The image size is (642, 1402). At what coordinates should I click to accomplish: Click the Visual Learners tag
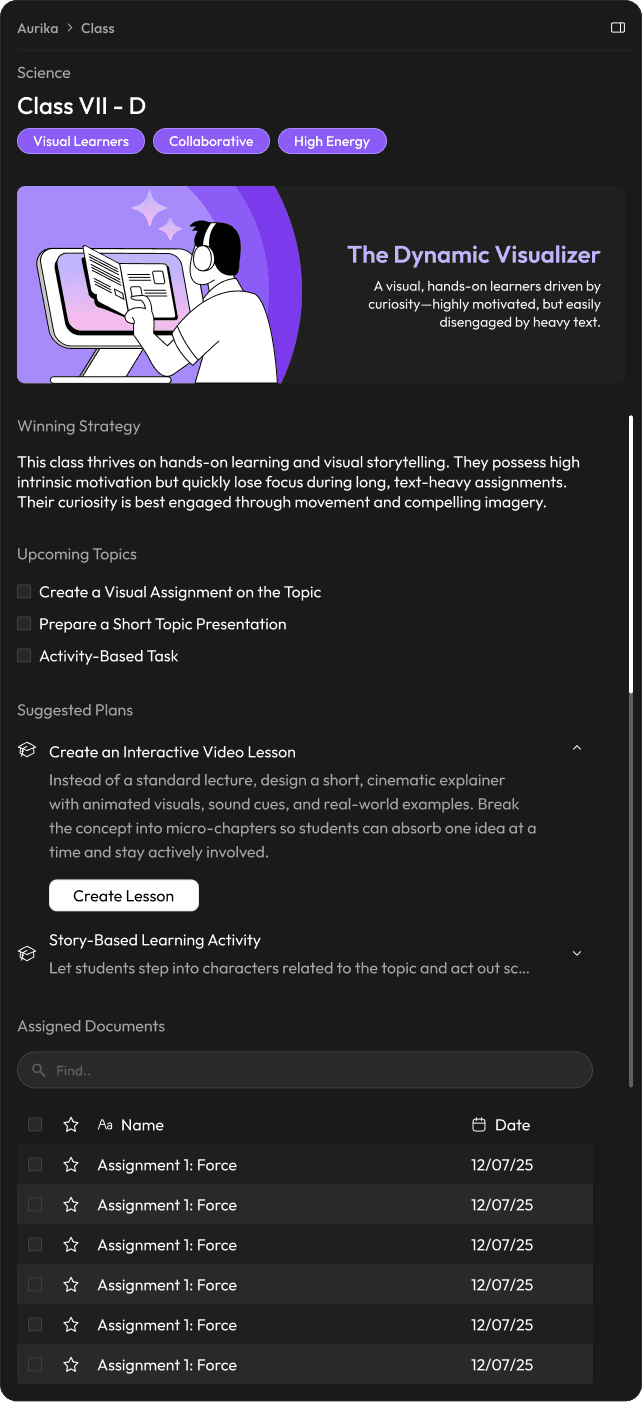tap(81, 142)
